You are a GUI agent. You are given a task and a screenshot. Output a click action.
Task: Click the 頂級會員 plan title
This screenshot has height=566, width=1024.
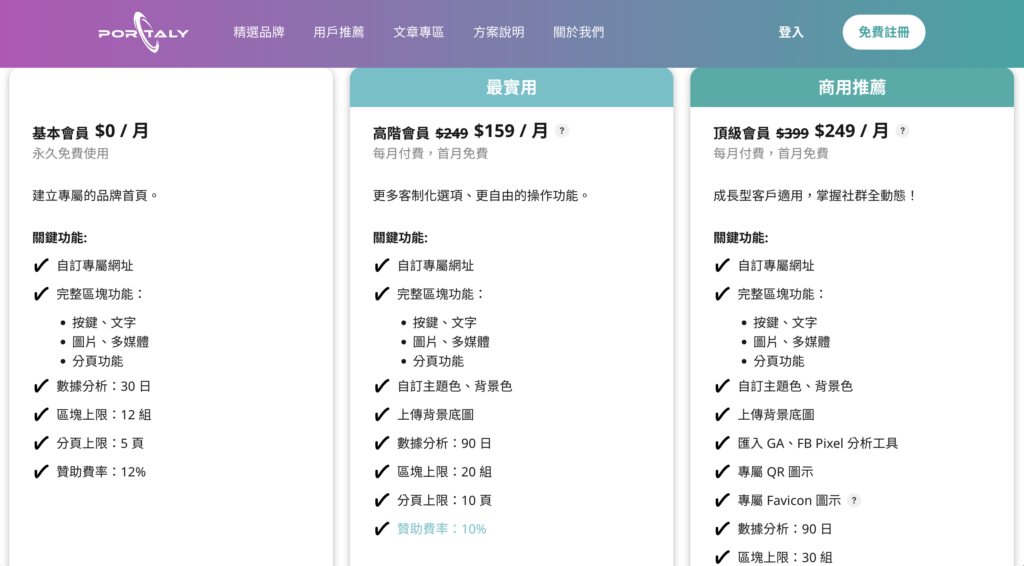coord(741,133)
